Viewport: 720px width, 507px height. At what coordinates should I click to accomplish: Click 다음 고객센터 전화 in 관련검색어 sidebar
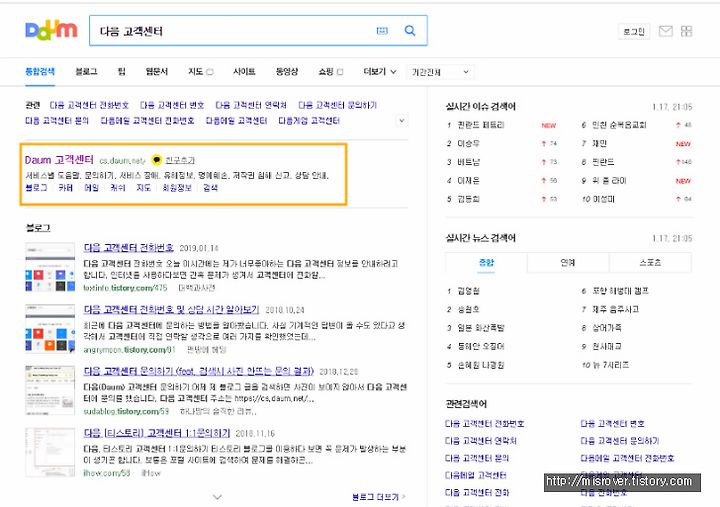coord(477,493)
